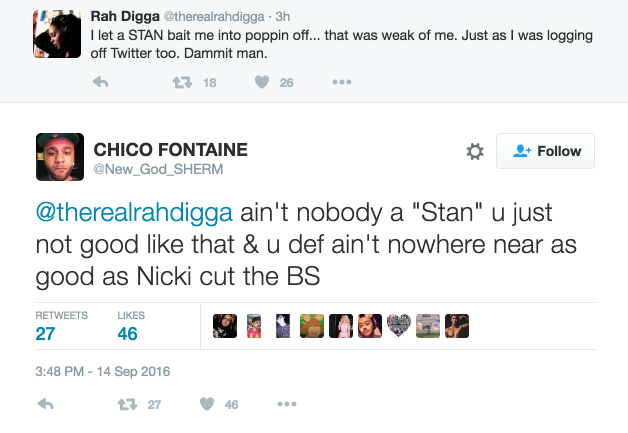Screen dimensions: 628x433
Task: Retweet Rah Digga's tweet
Action: pos(182,83)
